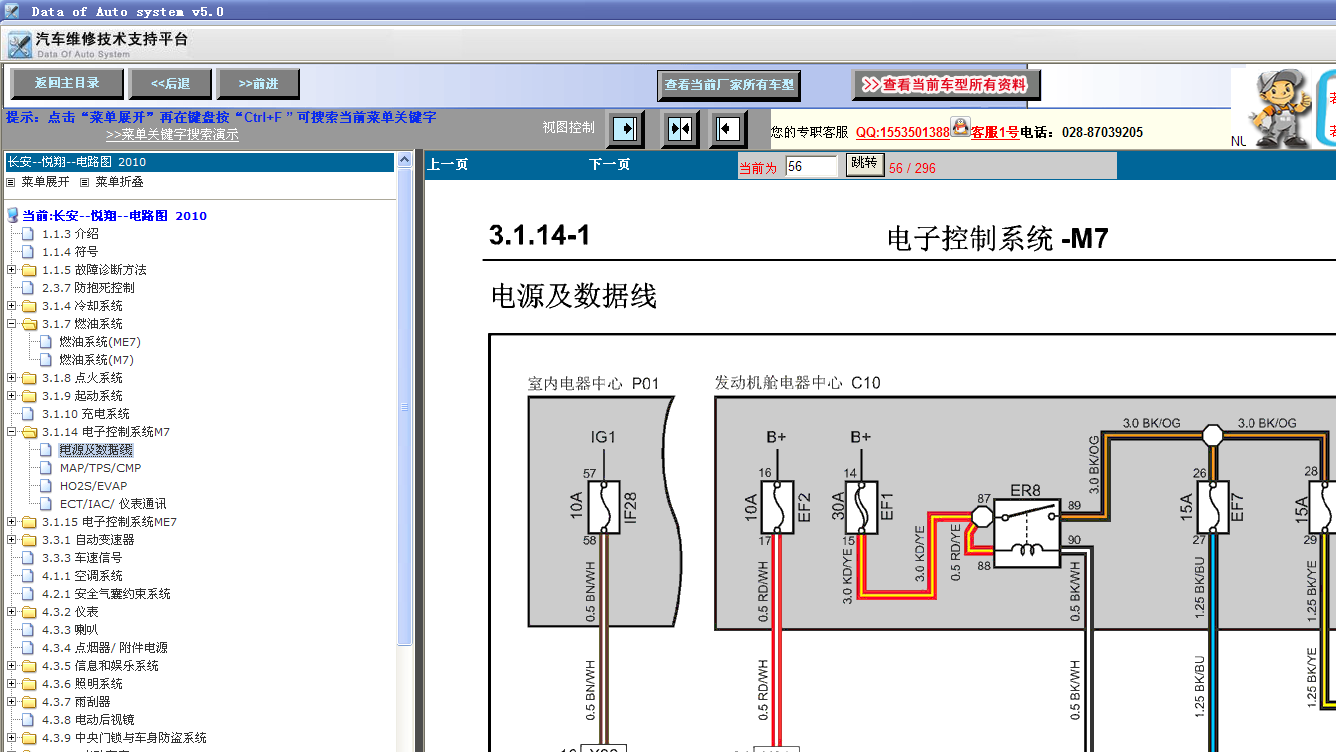
Task: Open the 4.2.1 安全气囊约束系统 tree entry
Action: (106, 593)
